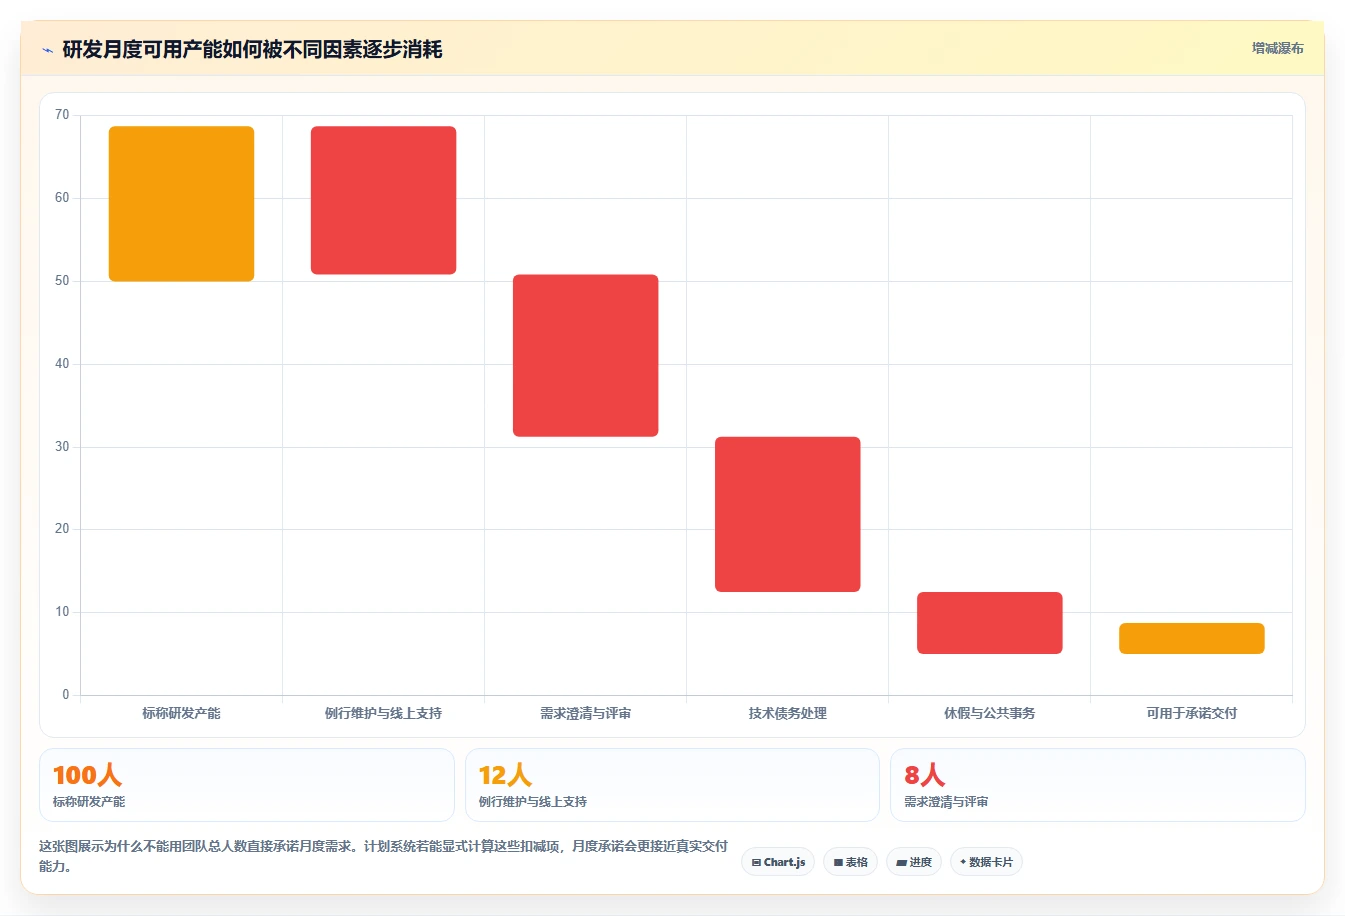Click the x-axis label 例行维护与线上支持

[x=383, y=713]
